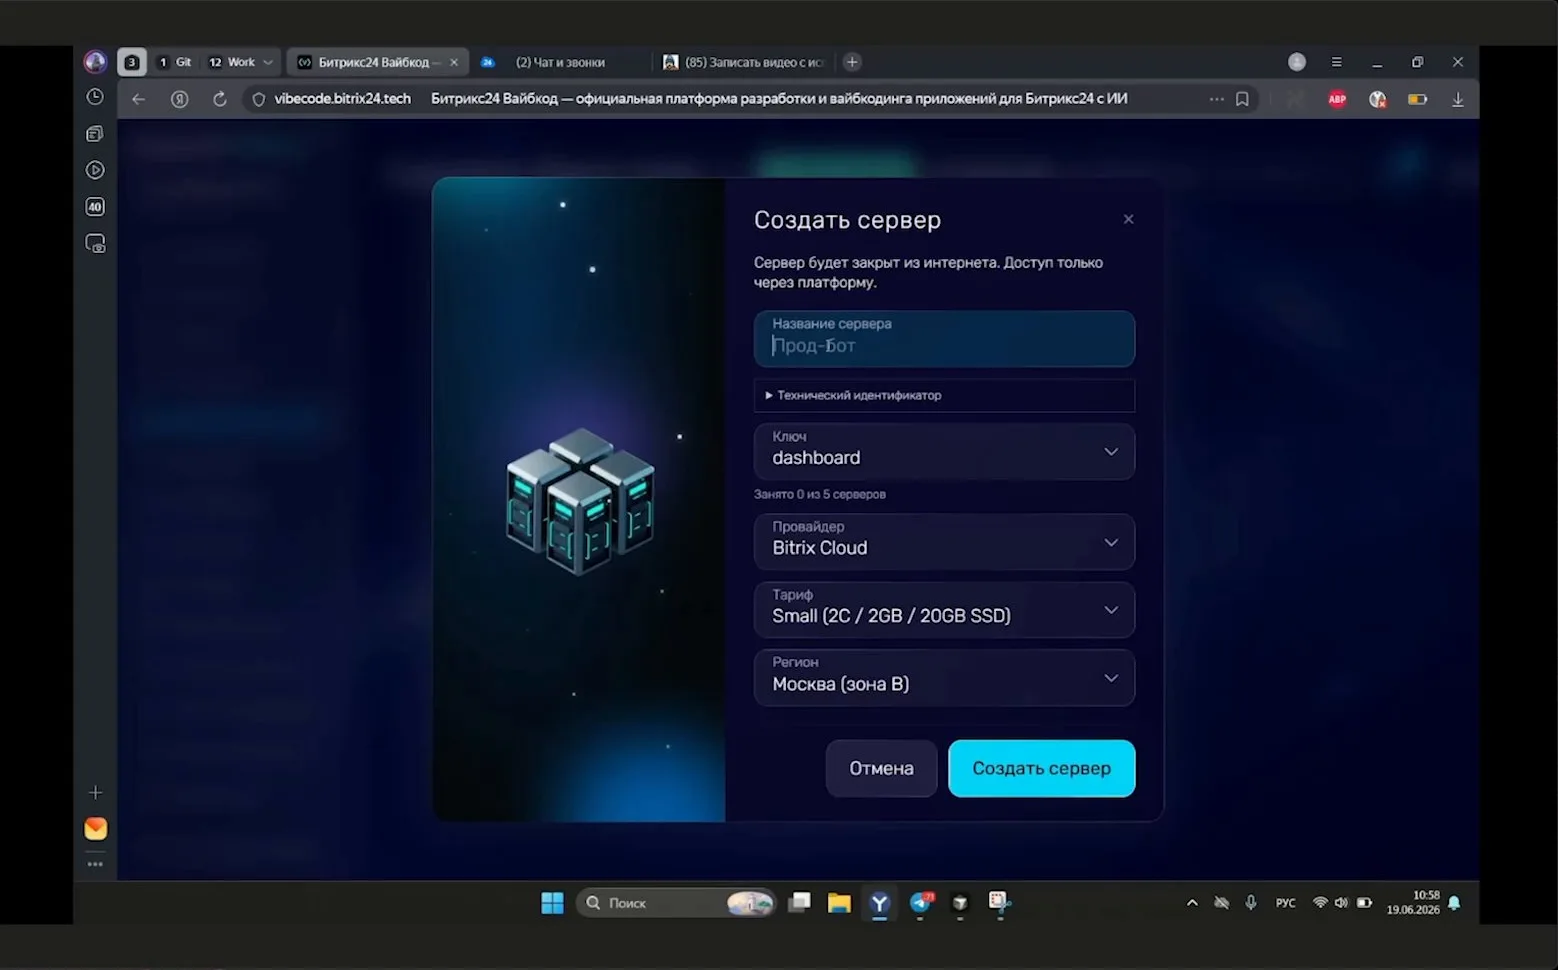Open the browser hamburger menu
The width and height of the screenshot is (1558, 970).
pos(1336,62)
